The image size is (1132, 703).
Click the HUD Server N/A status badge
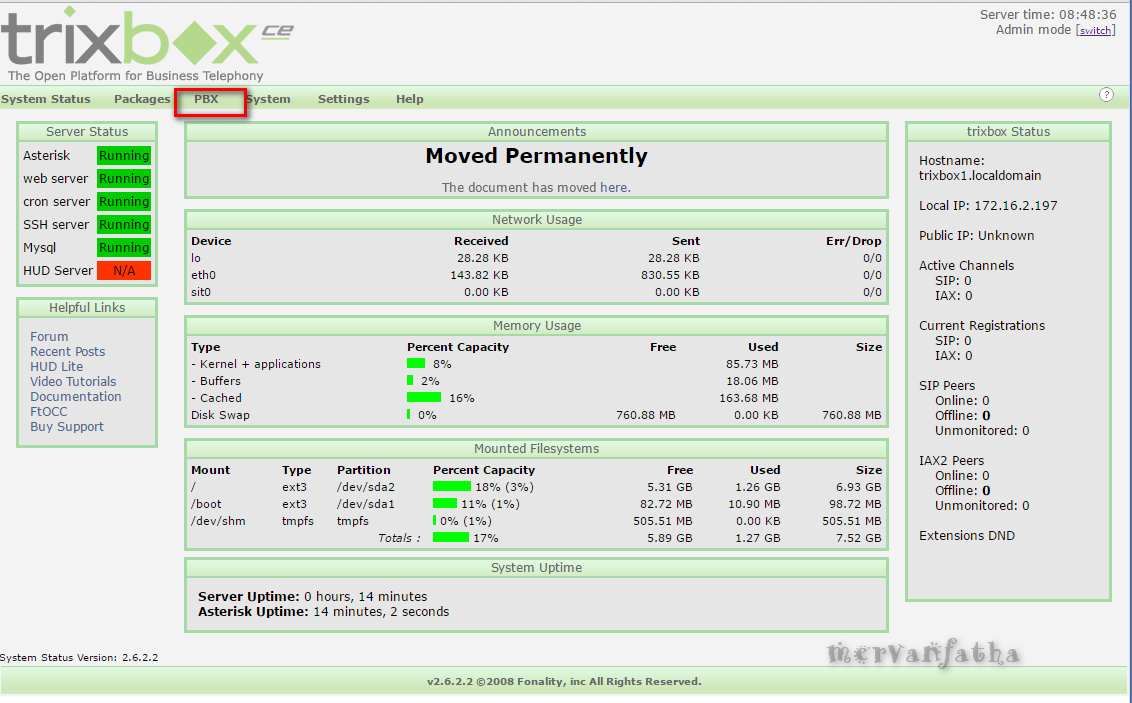pyautogui.click(x=123, y=270)
